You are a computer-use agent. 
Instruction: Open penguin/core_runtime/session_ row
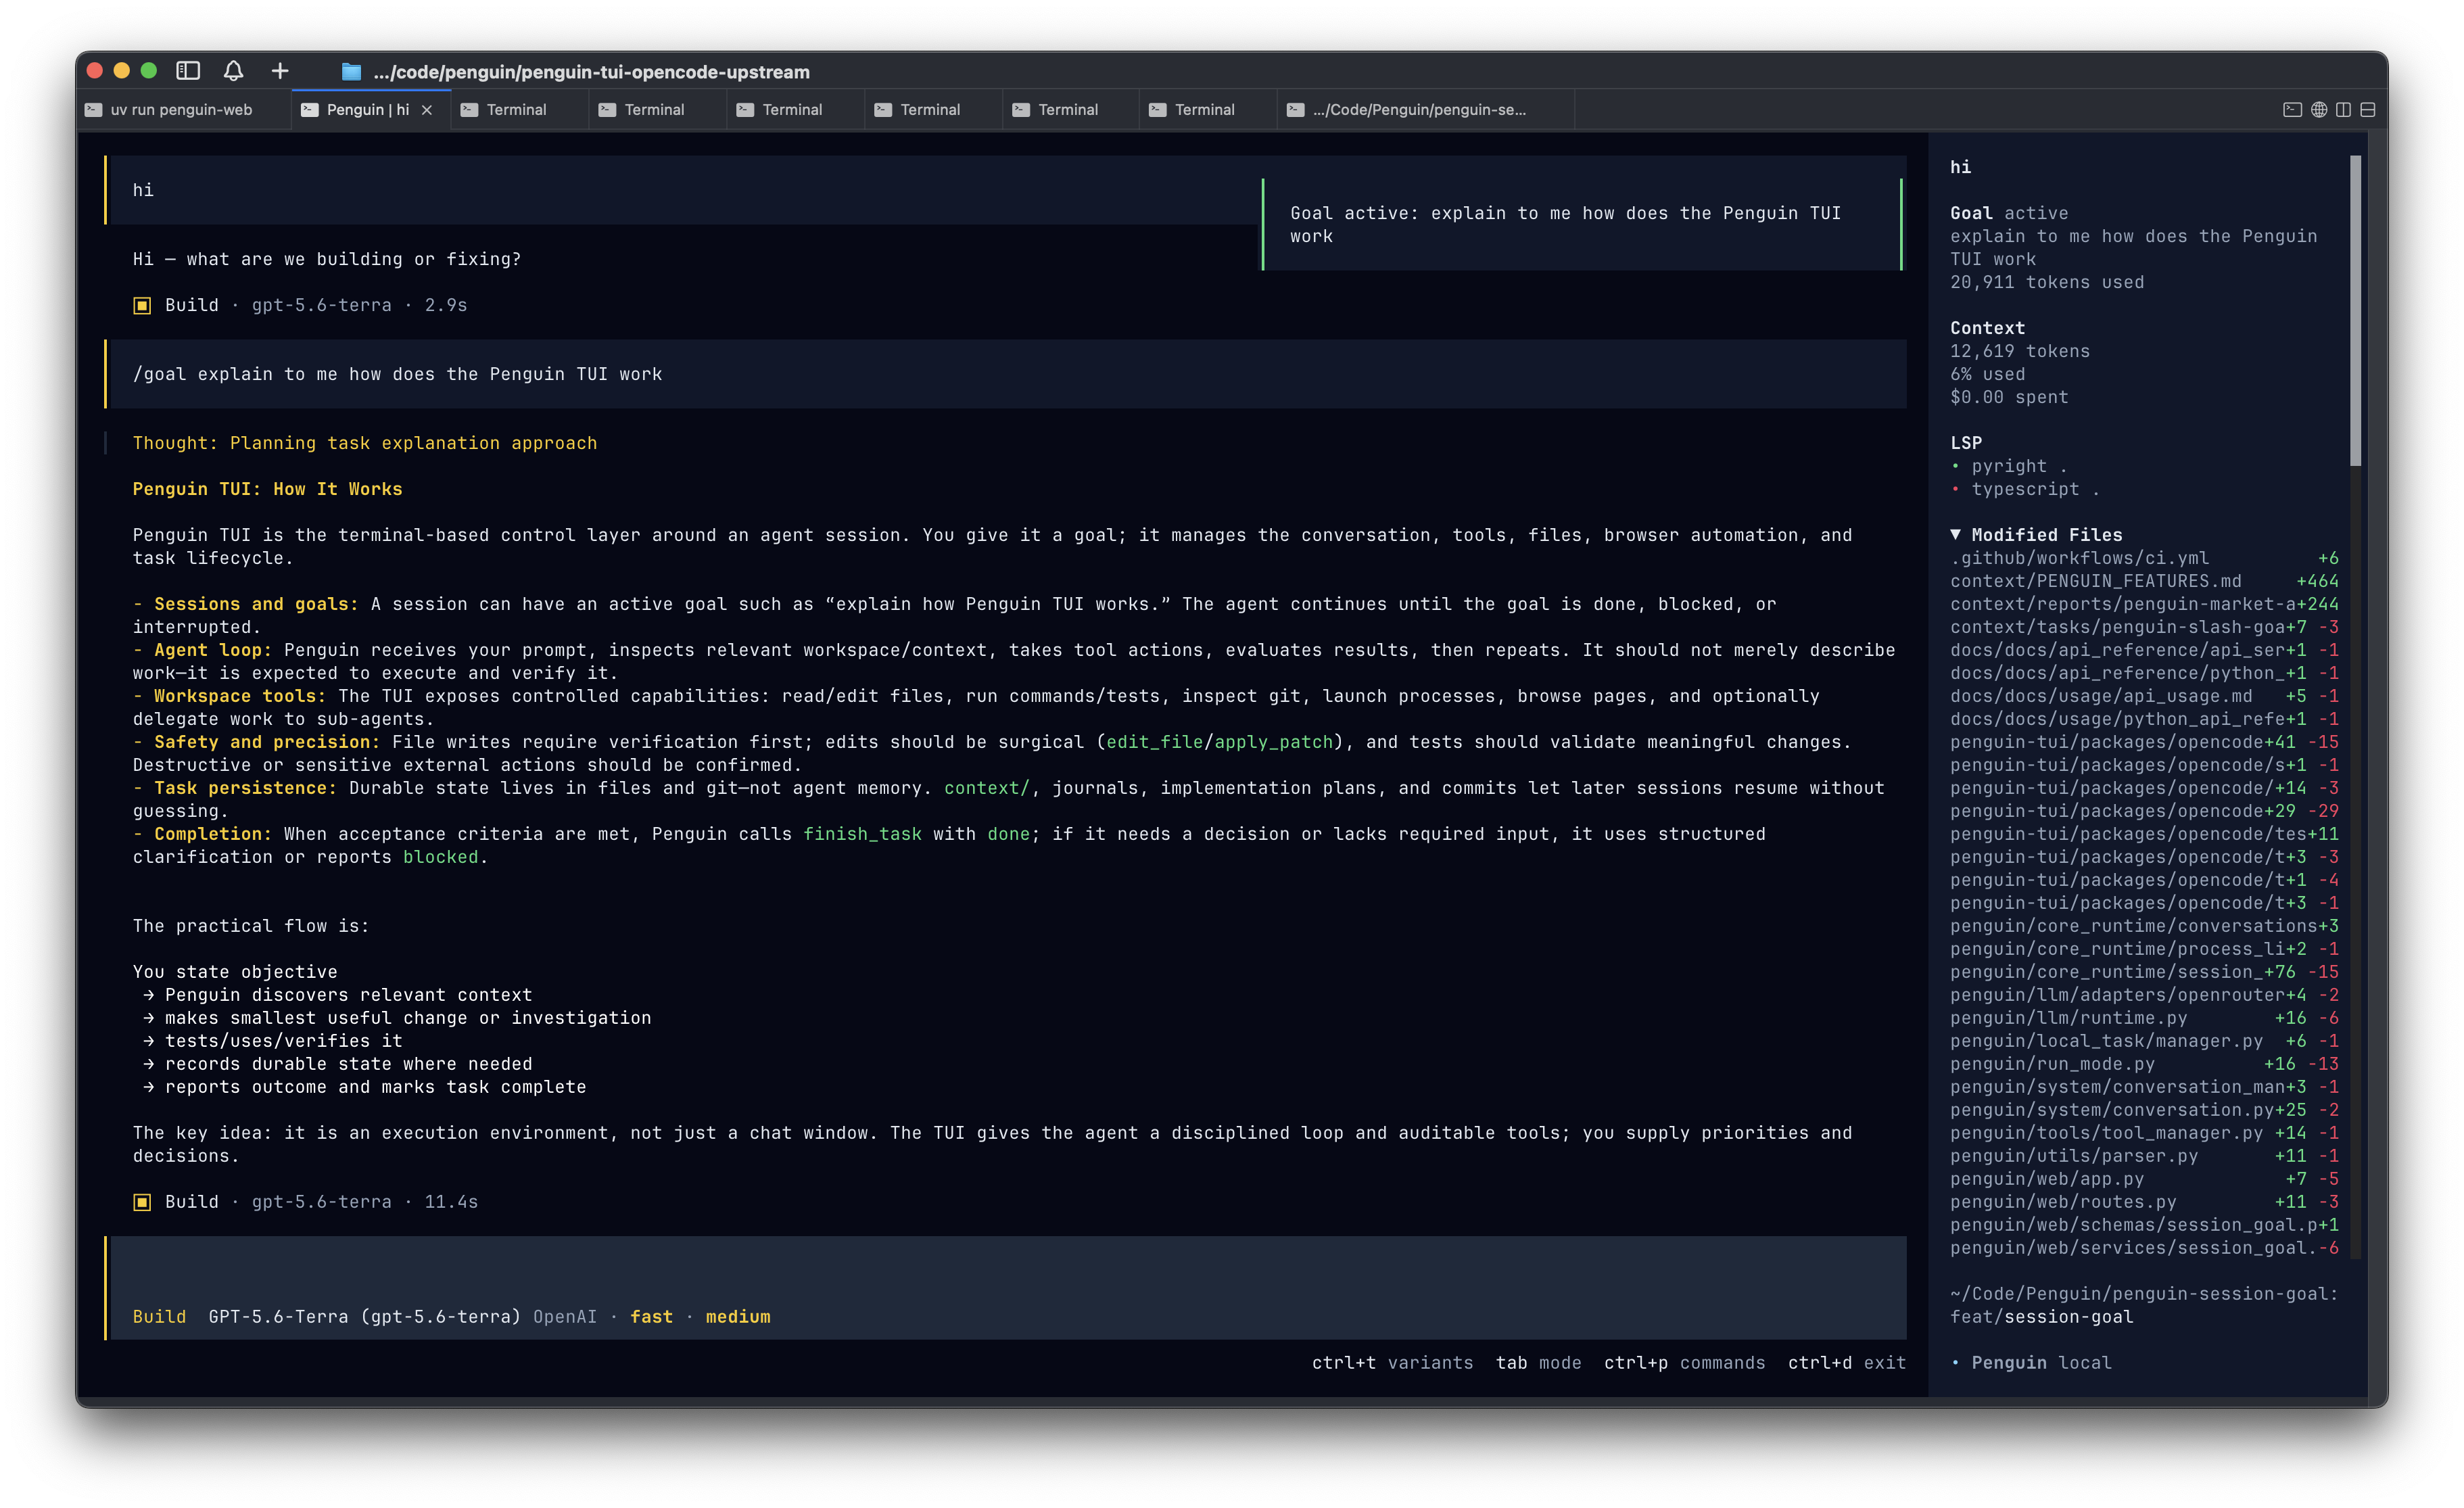tap(2144, 972)
